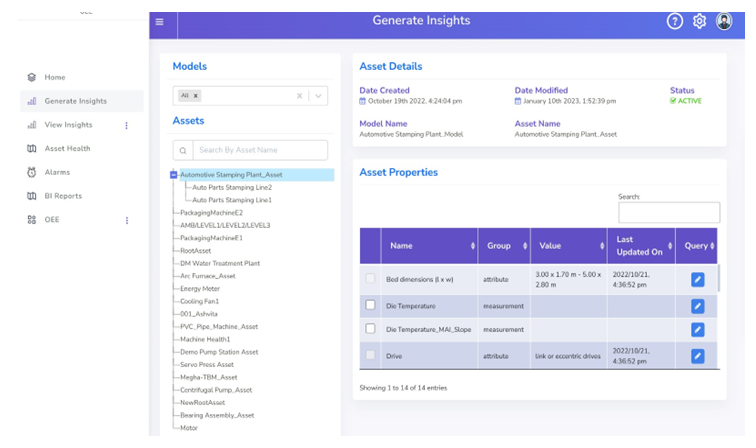Select the Auto Parts Stamping Line2 asset

(x=231, y=187)
